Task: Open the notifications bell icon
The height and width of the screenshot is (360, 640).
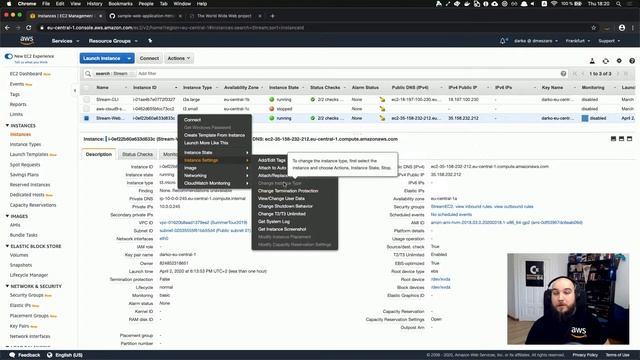Action: point(503,41)
